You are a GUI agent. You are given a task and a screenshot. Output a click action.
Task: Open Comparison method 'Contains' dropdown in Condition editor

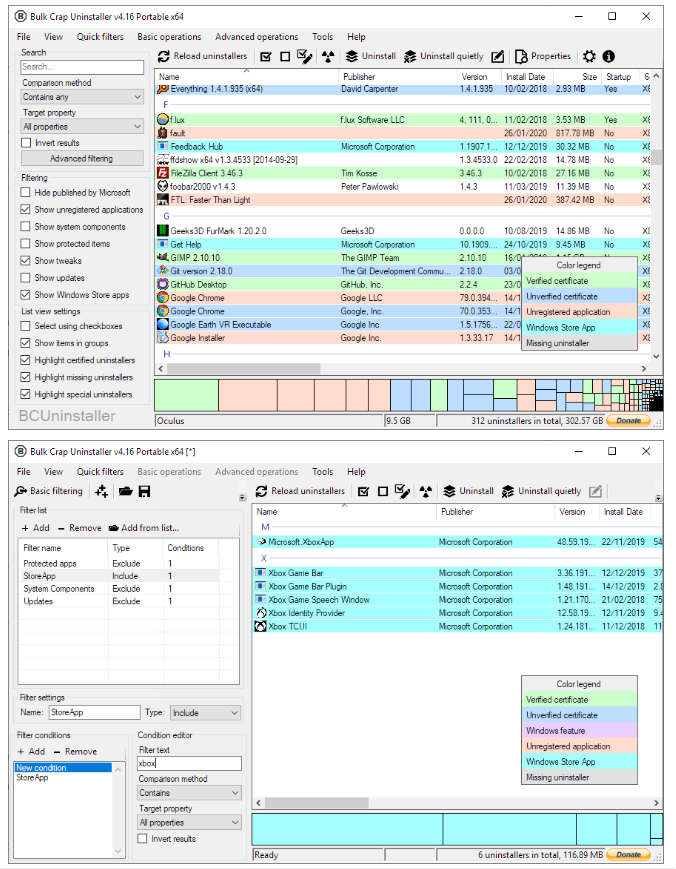(190, 793)
